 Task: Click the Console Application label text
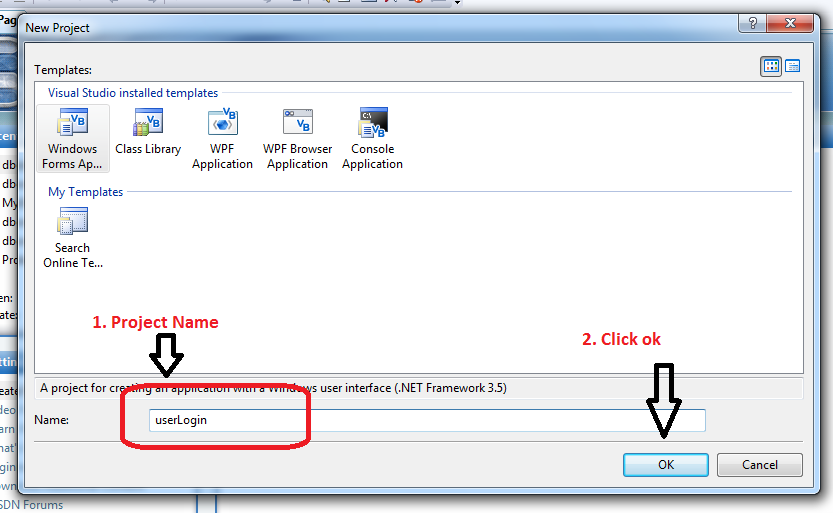click(372, 157)
